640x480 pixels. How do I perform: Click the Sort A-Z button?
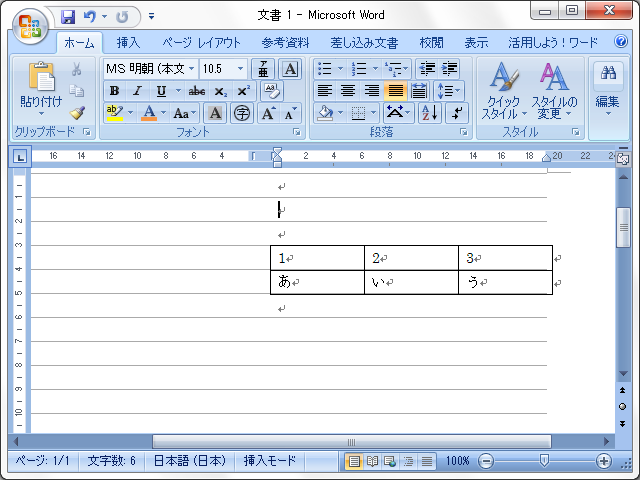[x=429, y=113]
